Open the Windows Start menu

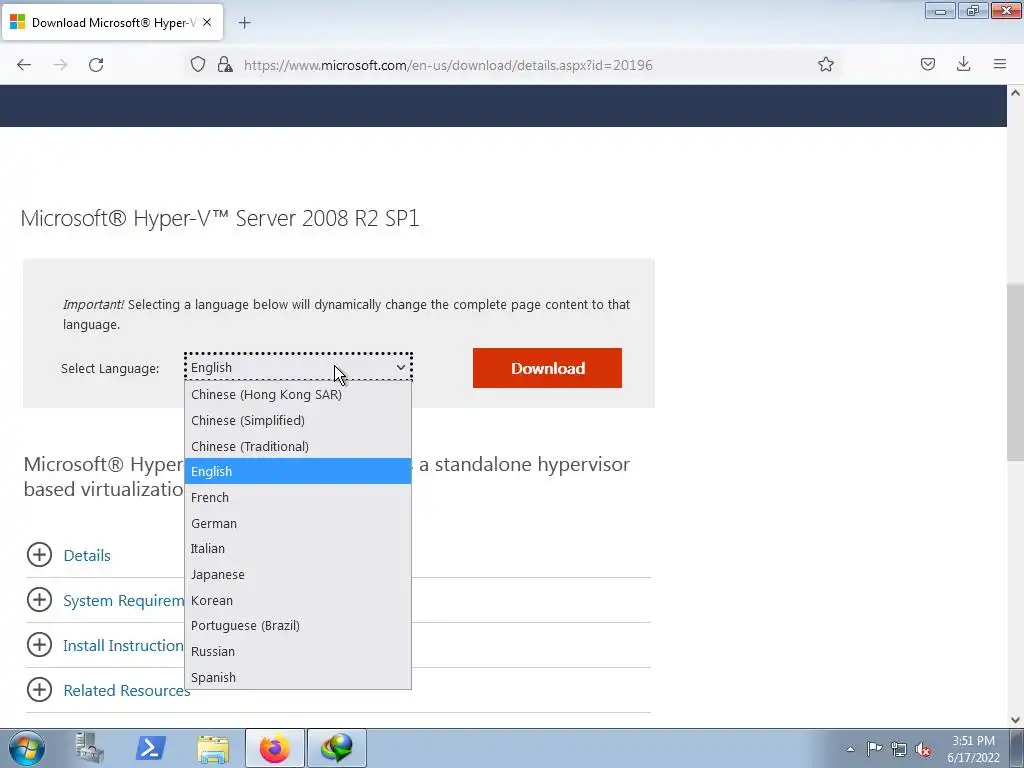tap(27, 748)
